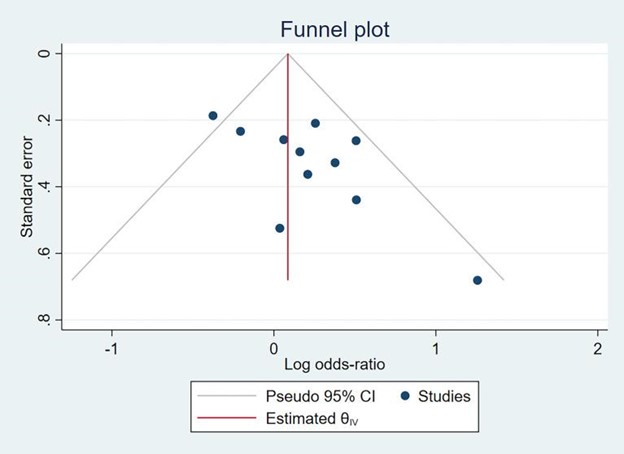Click the funnel apex at the top
Viewport: 624px width, 454px height.
click(288, 53)
